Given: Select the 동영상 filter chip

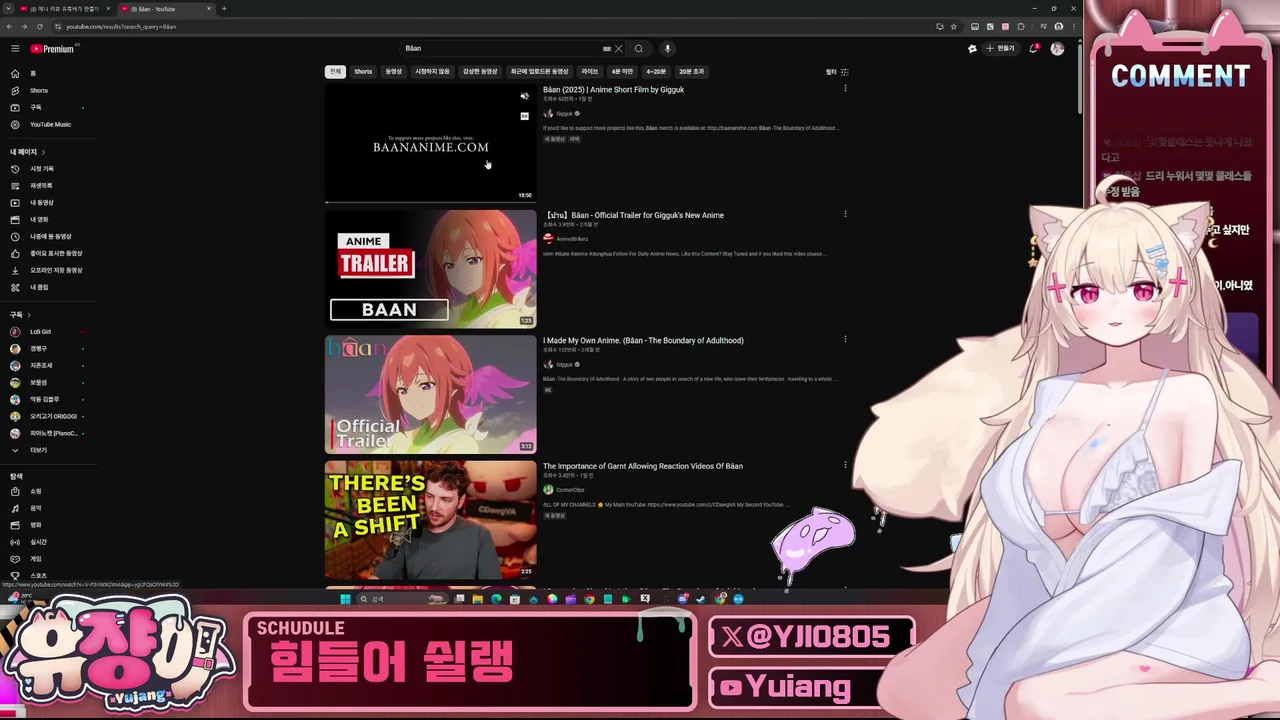Looking at the screenshot, I should (x=394, y=72).
